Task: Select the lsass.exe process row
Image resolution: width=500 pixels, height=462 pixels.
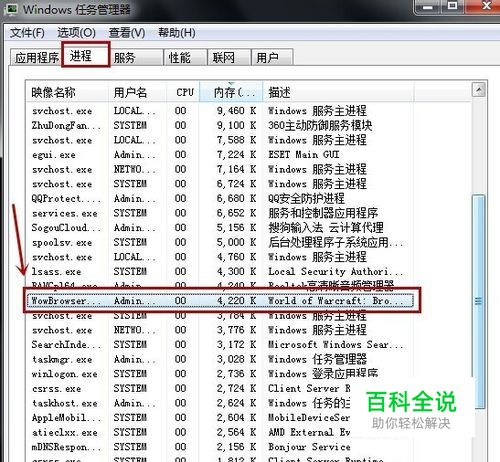Action: [x=220, y=272]
